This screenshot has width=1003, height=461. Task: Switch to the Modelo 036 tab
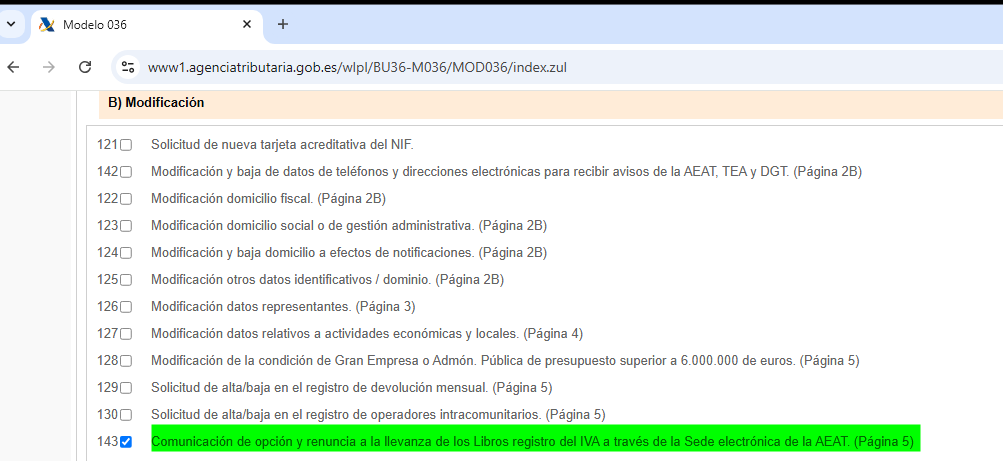(140, 24)
